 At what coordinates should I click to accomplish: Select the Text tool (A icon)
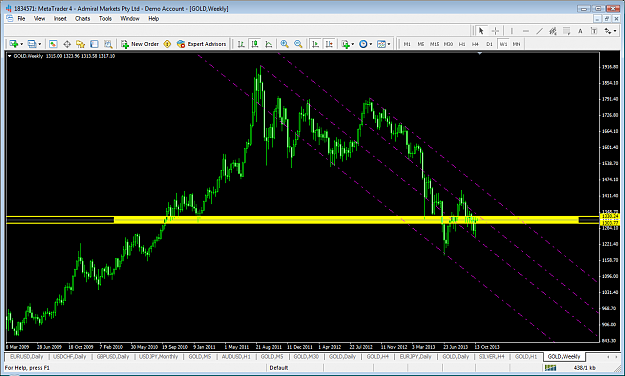tap(580, 31)
